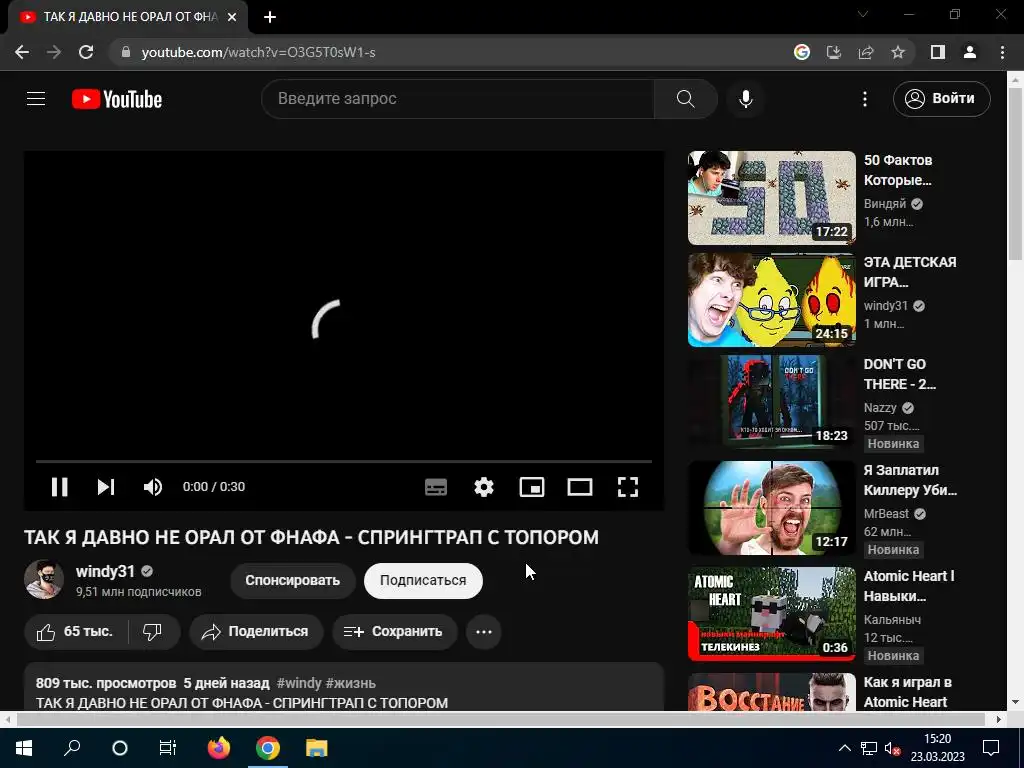Click the address bar URL
This screenshot has height=768, width=1024.
pos(258,52)
